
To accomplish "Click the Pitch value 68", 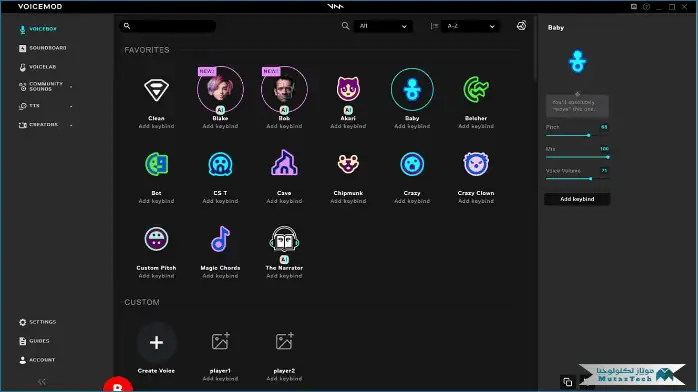I will [604, 127].
